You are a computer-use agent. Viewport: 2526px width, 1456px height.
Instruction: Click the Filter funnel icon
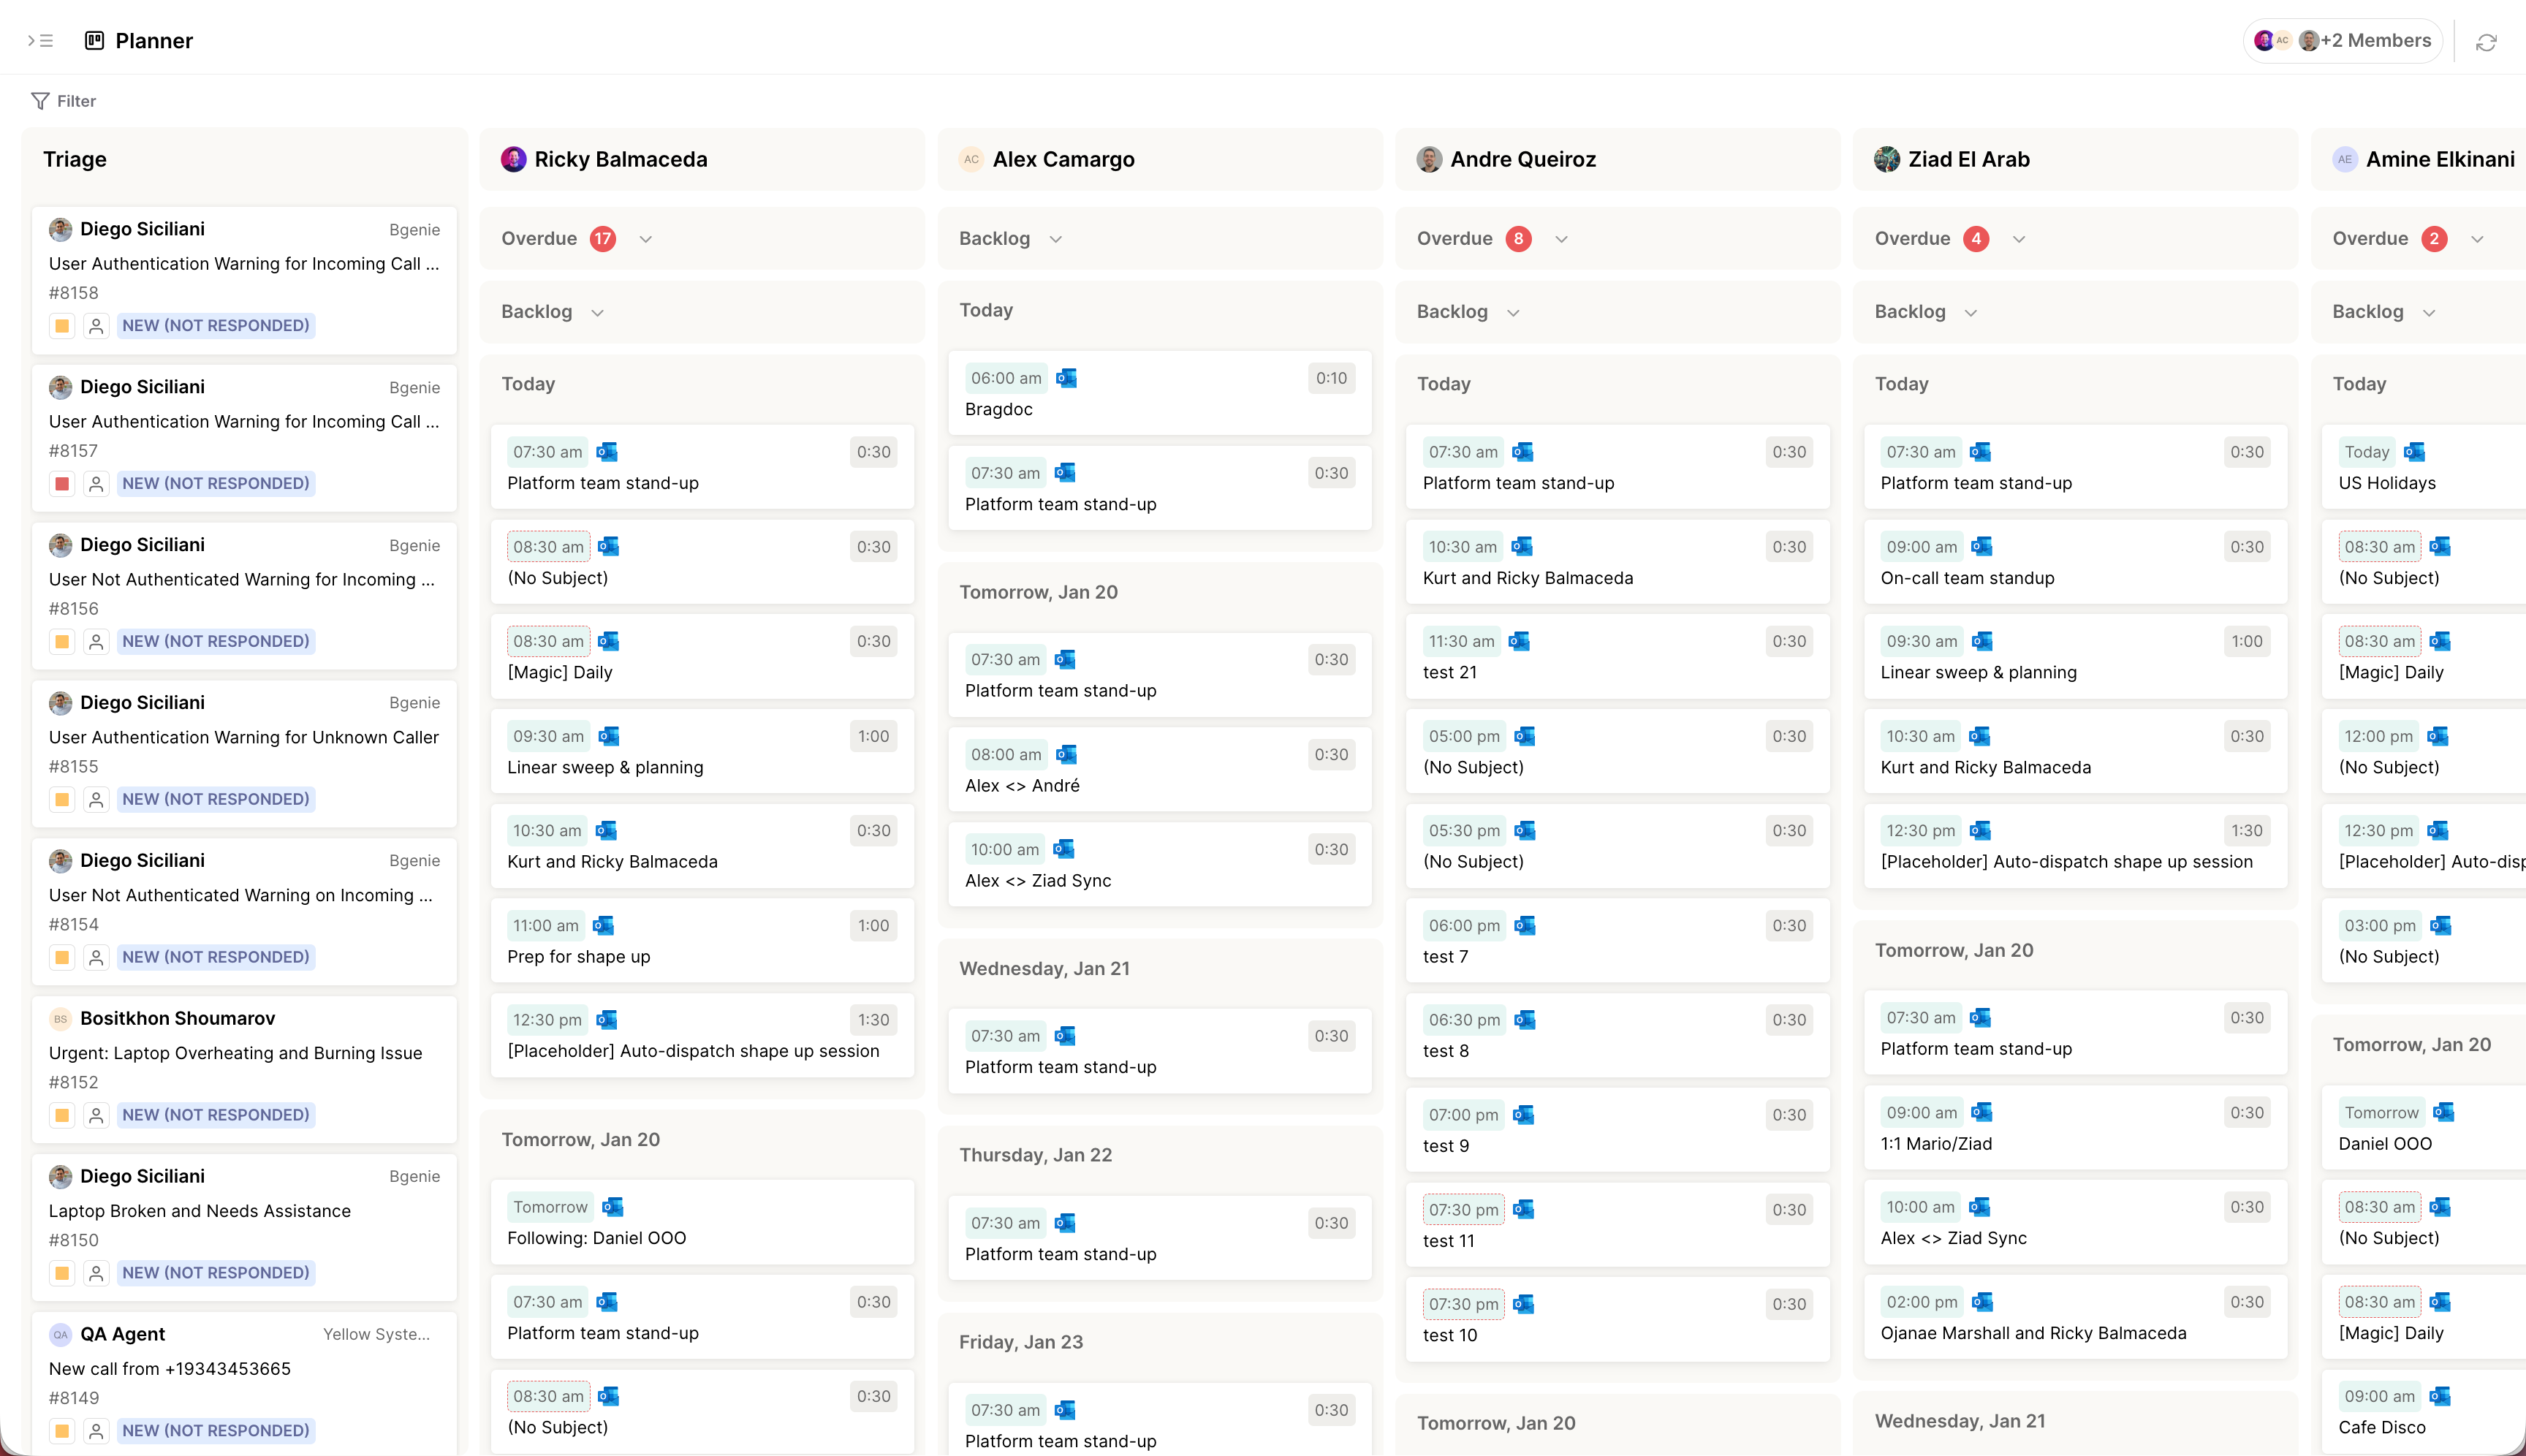(x=40, y=101)
